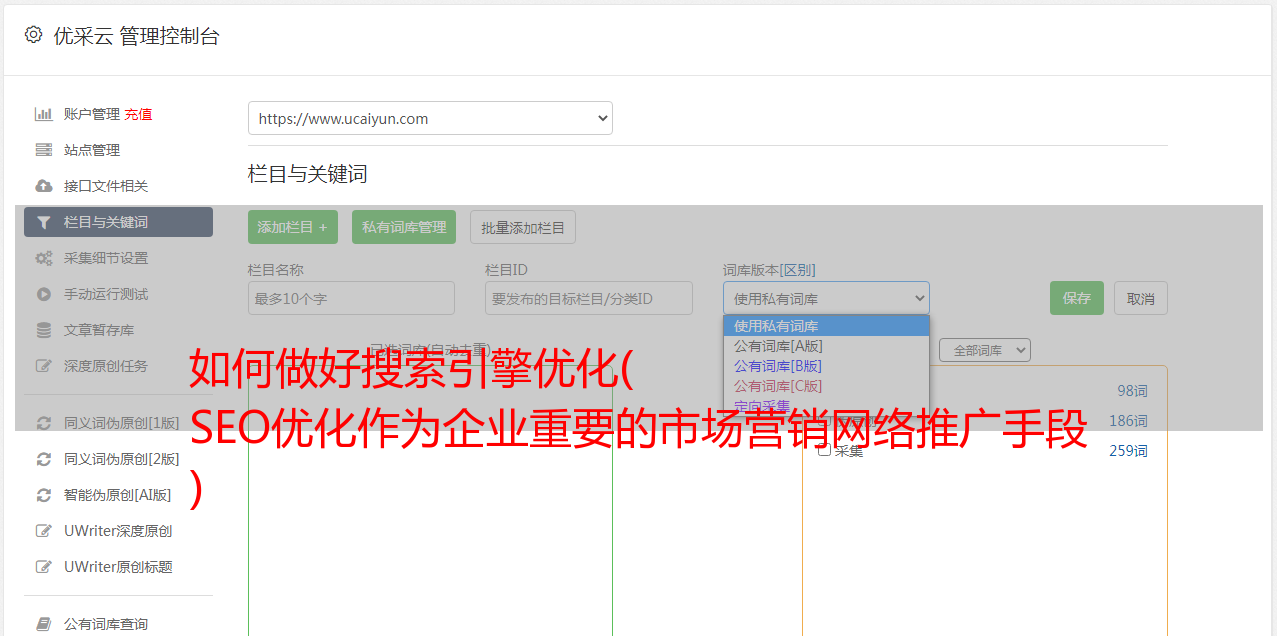The height and width of the screenshot is (636, 1277).
Task: Click the 批量添加栏目 button
Action: [x=523, y=227]
